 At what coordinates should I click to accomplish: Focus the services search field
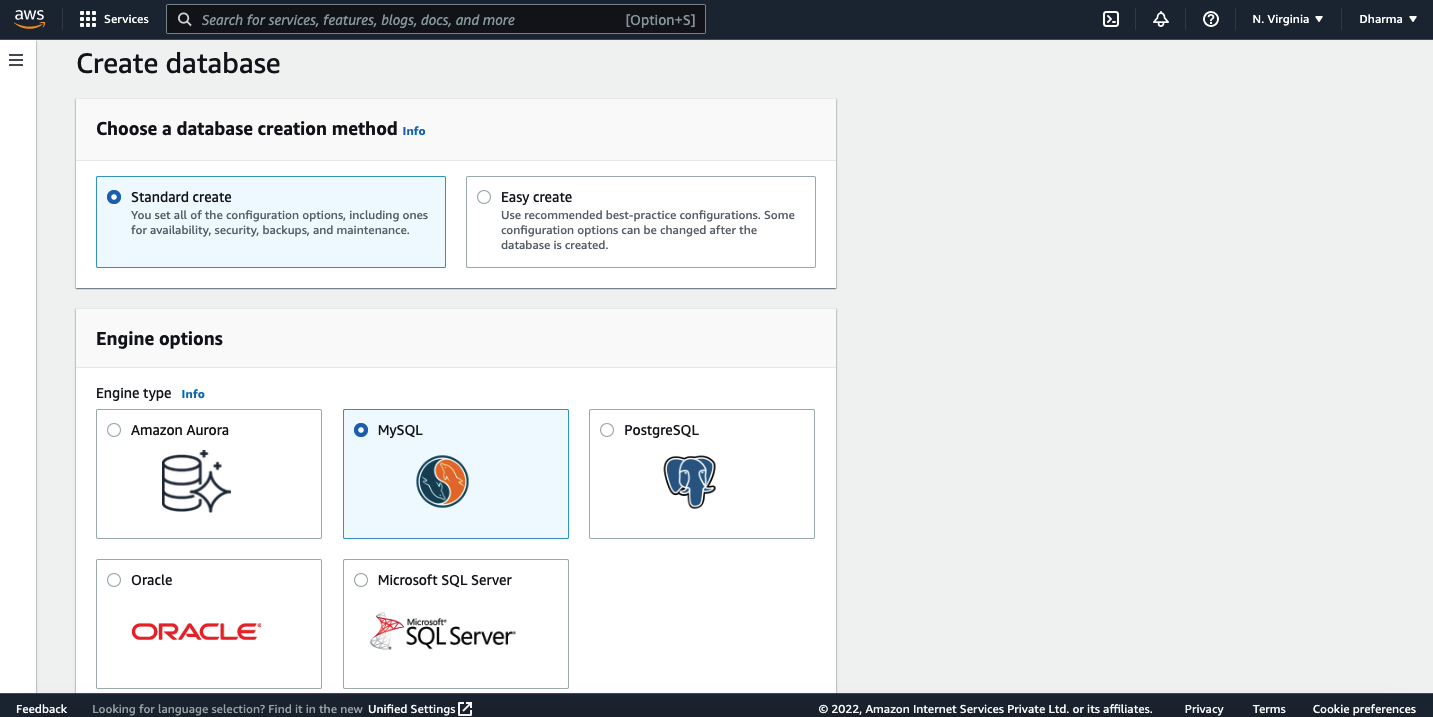click(x=436, y=19)
